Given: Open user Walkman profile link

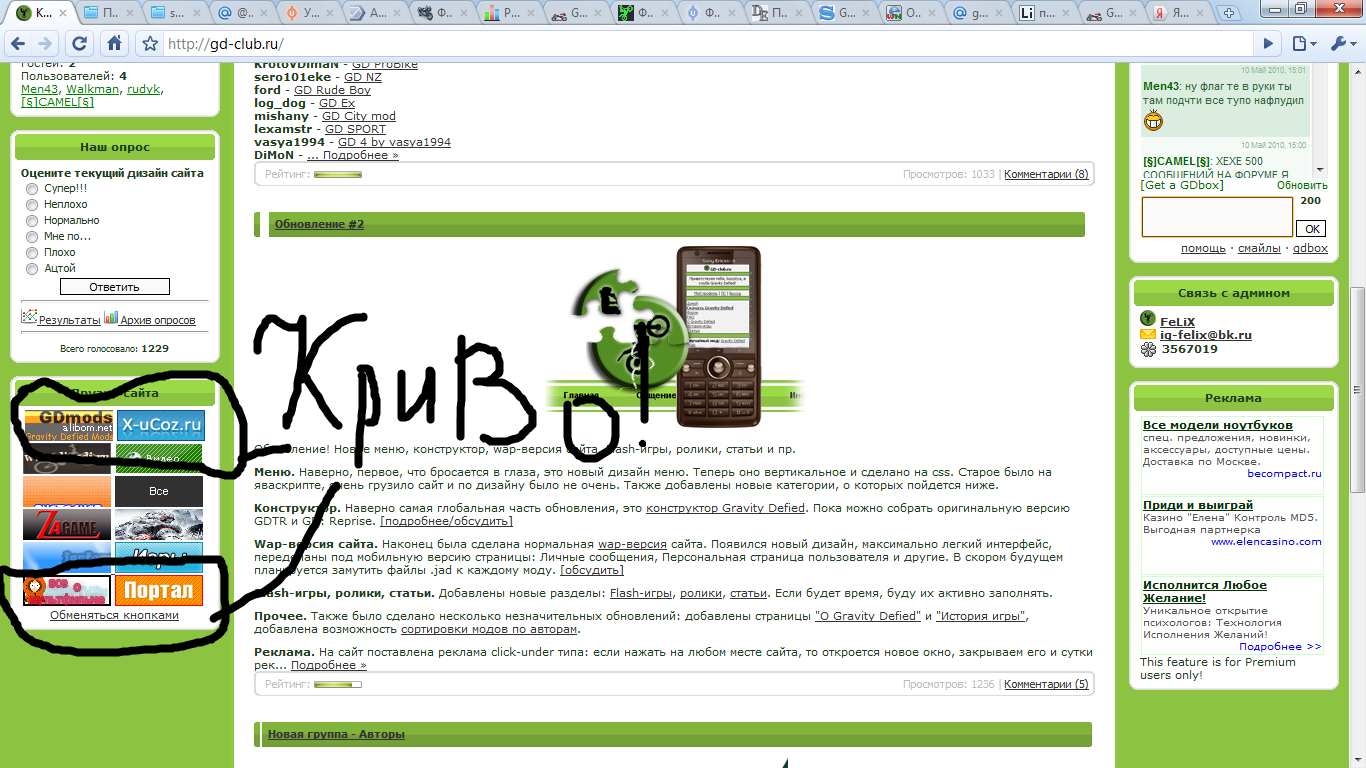Looking at the screenshot, I should pos(92,89).
